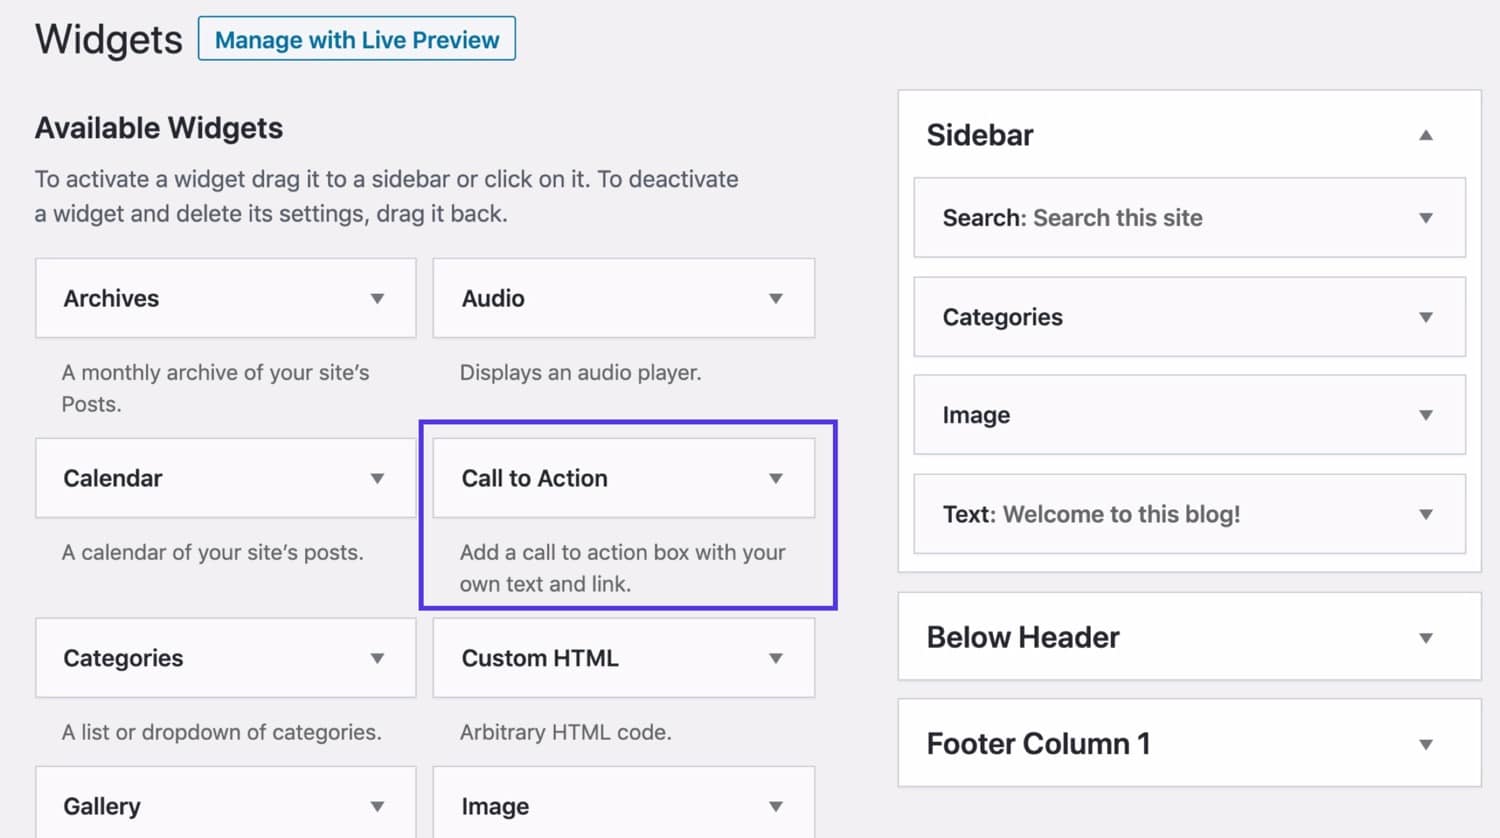Open the Gallery widget arrow

377,806
